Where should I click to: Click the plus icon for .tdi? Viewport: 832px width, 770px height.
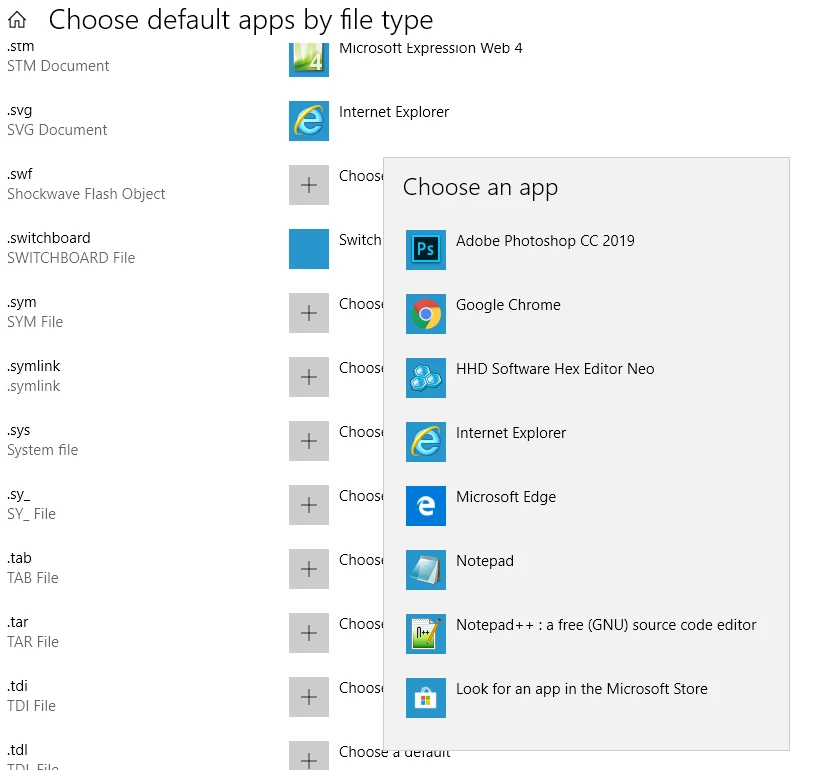coord(309,696)
